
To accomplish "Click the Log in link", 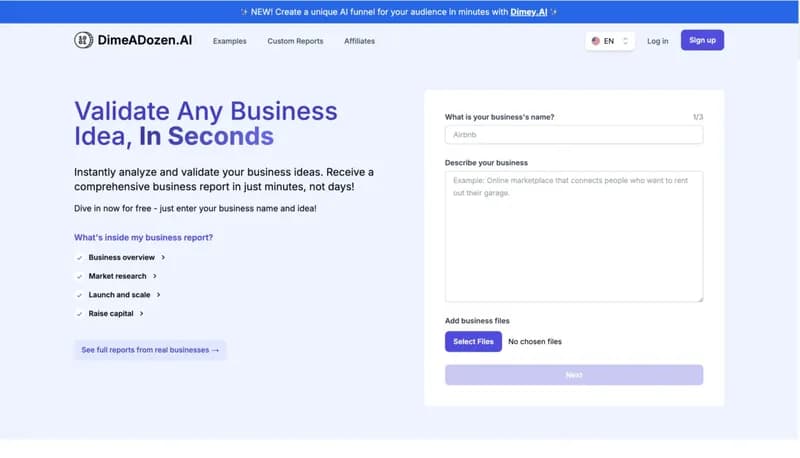I will (658, 41).
